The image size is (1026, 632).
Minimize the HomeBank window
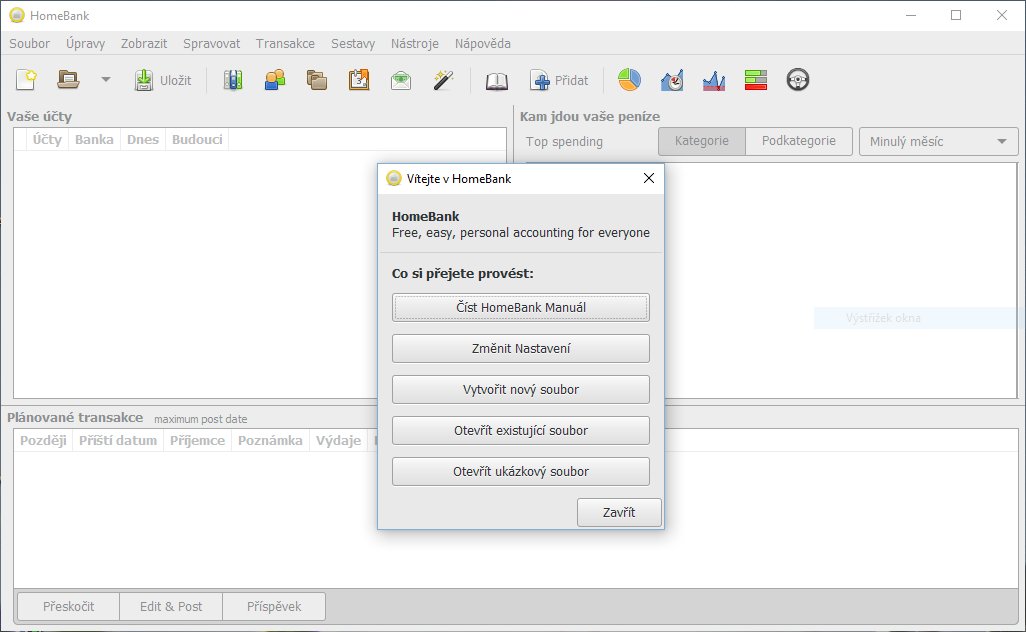pos(911,15)
